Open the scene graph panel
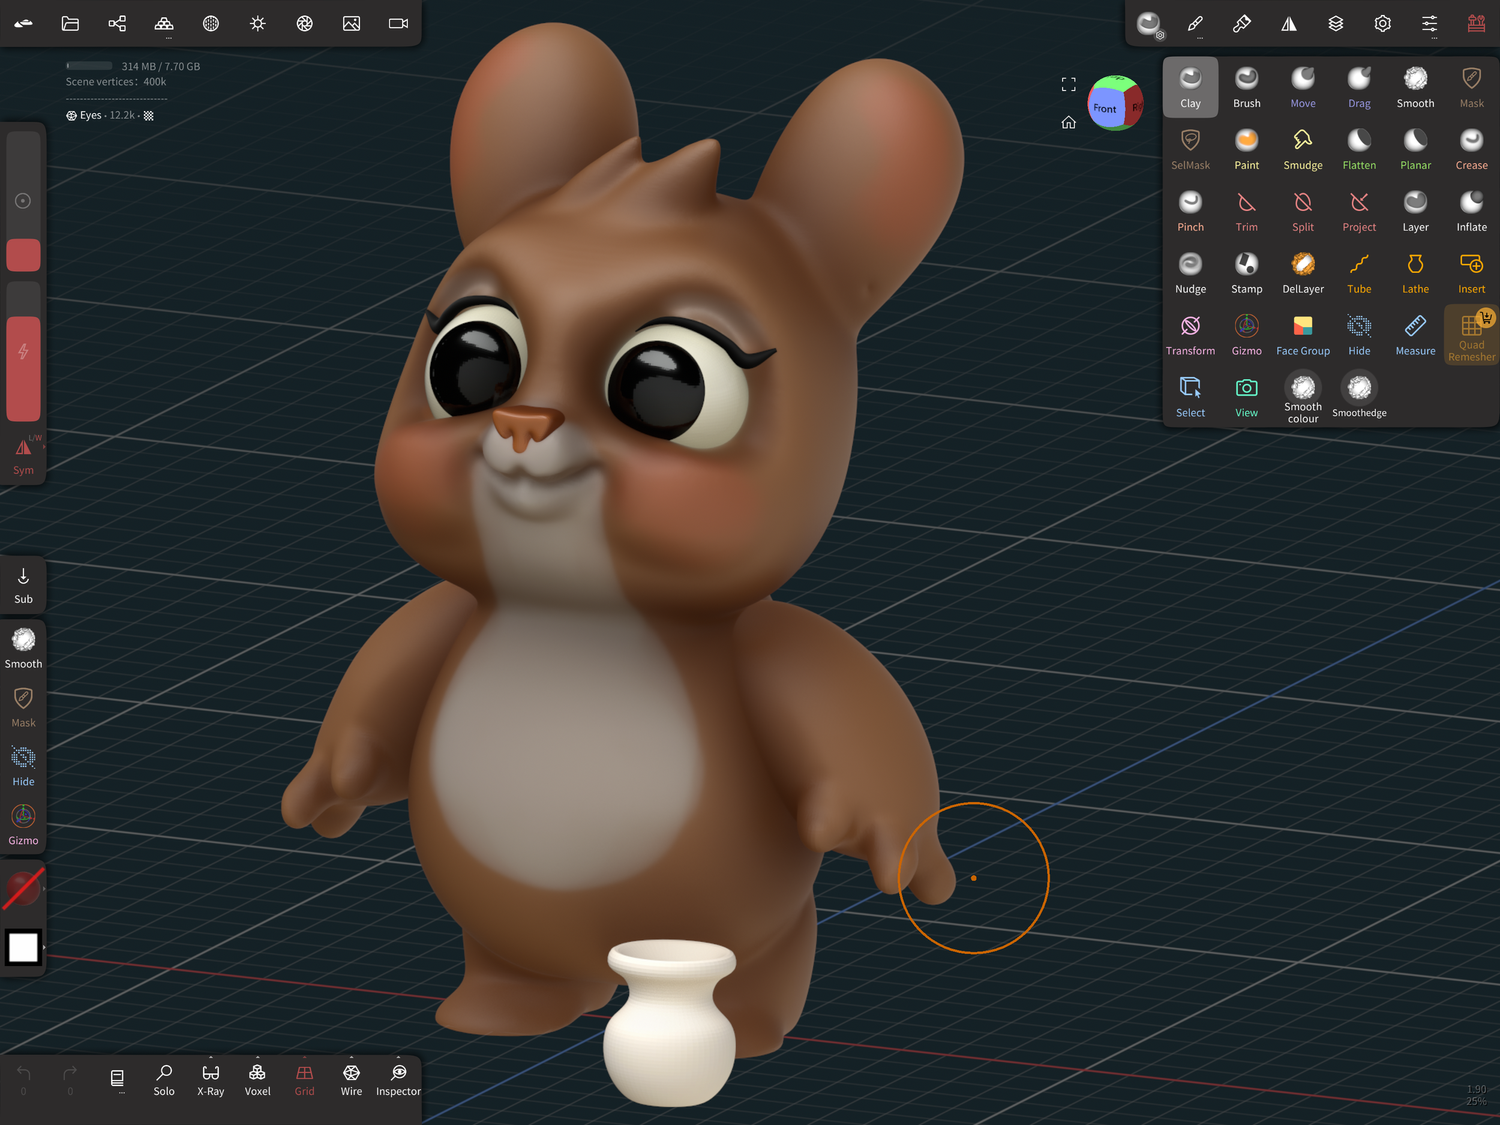 click(117, 23)
